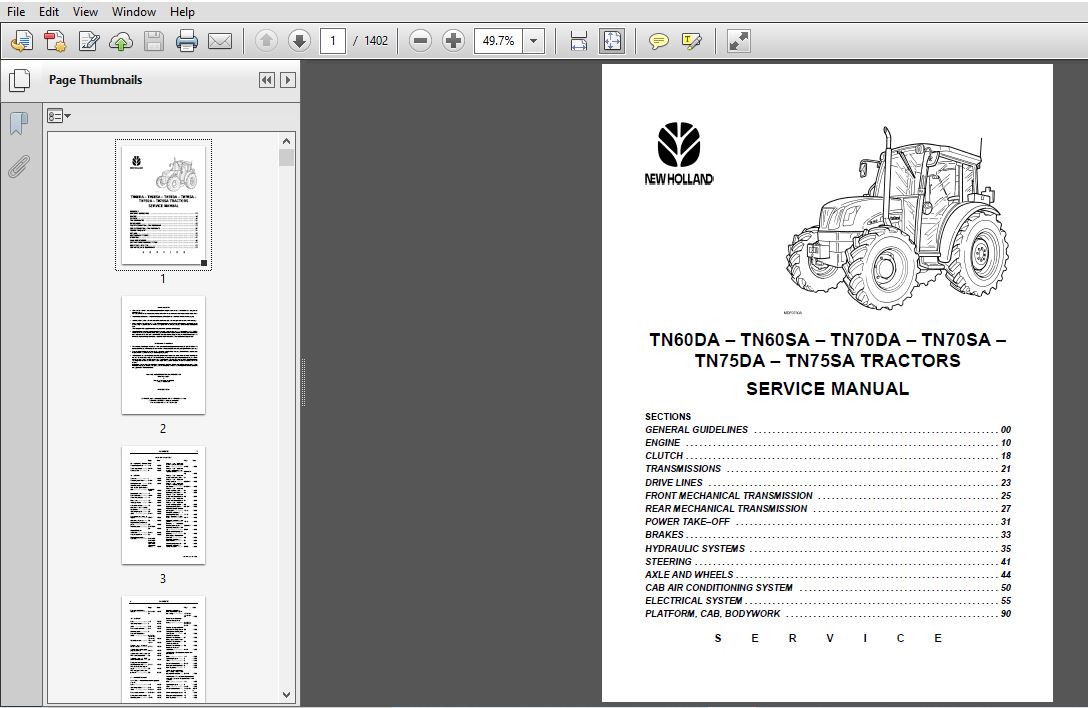
Task: Open thumbnail options dropdown menu
Action: tap(59, 116)
